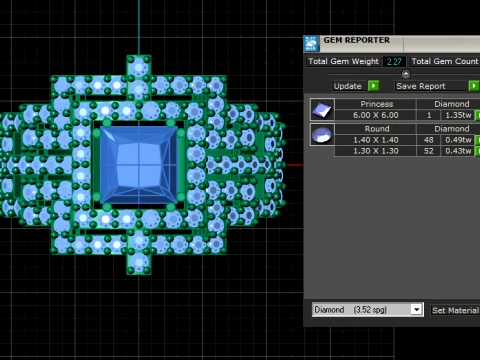Image resolution: width=480 pixels, height=360 pixels.
Task: Click the Set Material button
Action: [455, 310]
